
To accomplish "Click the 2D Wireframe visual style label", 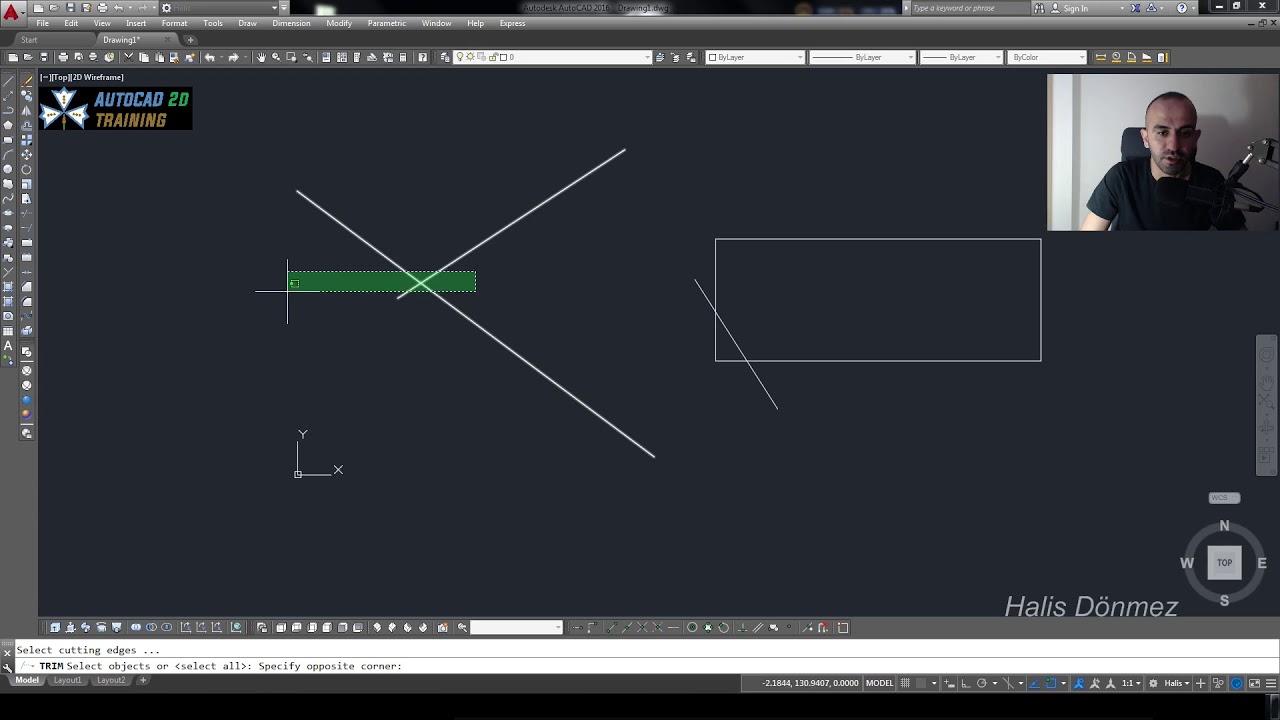I will (x=98, y=77).
